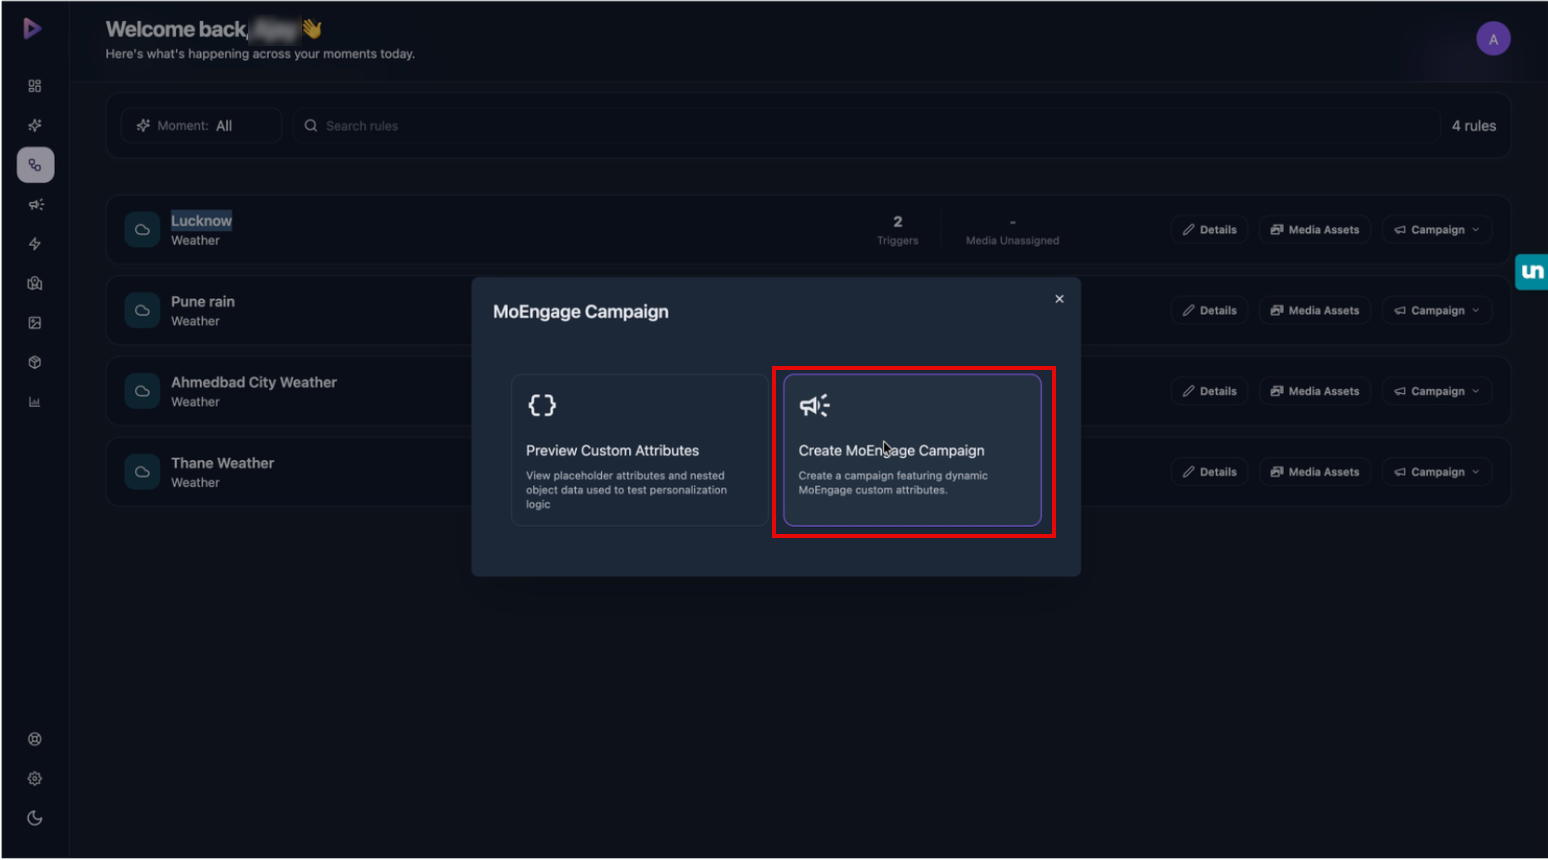Open Details for Lucknow rule
The height and width of the screenshot is (860, 1548).
(1209, 230)
